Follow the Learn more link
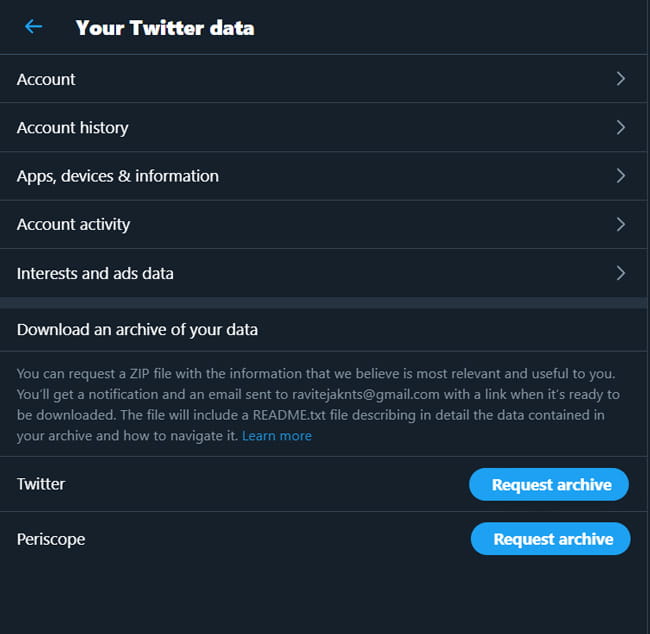 (277, 436)
